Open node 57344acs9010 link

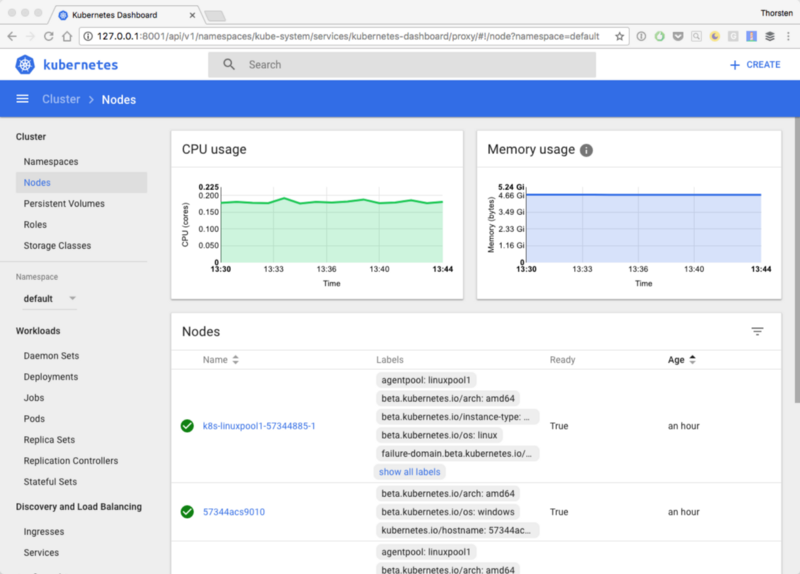click(234, 511)
